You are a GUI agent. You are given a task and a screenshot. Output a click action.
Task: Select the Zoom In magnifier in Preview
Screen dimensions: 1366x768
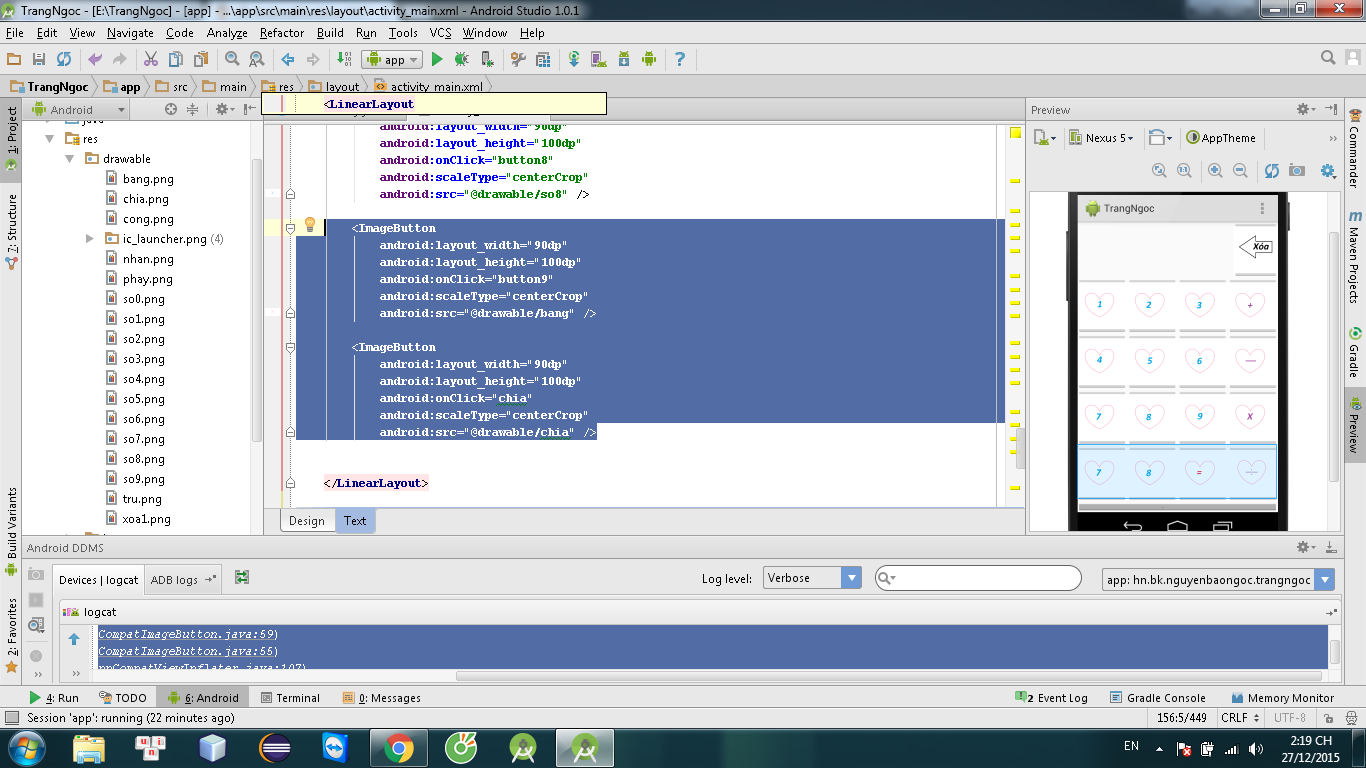1214,170
